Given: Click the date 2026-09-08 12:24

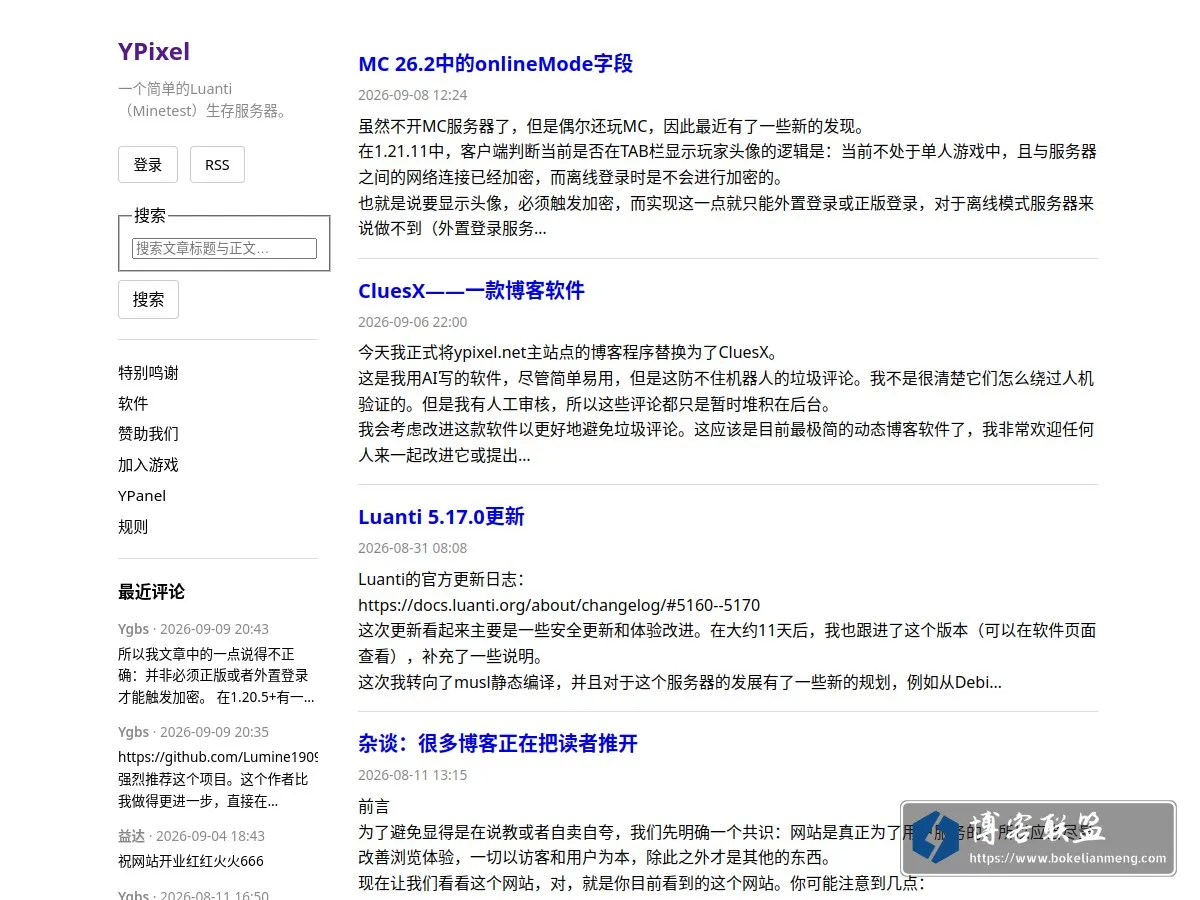Looking at the screenshot, I should [x=412, y=95].
